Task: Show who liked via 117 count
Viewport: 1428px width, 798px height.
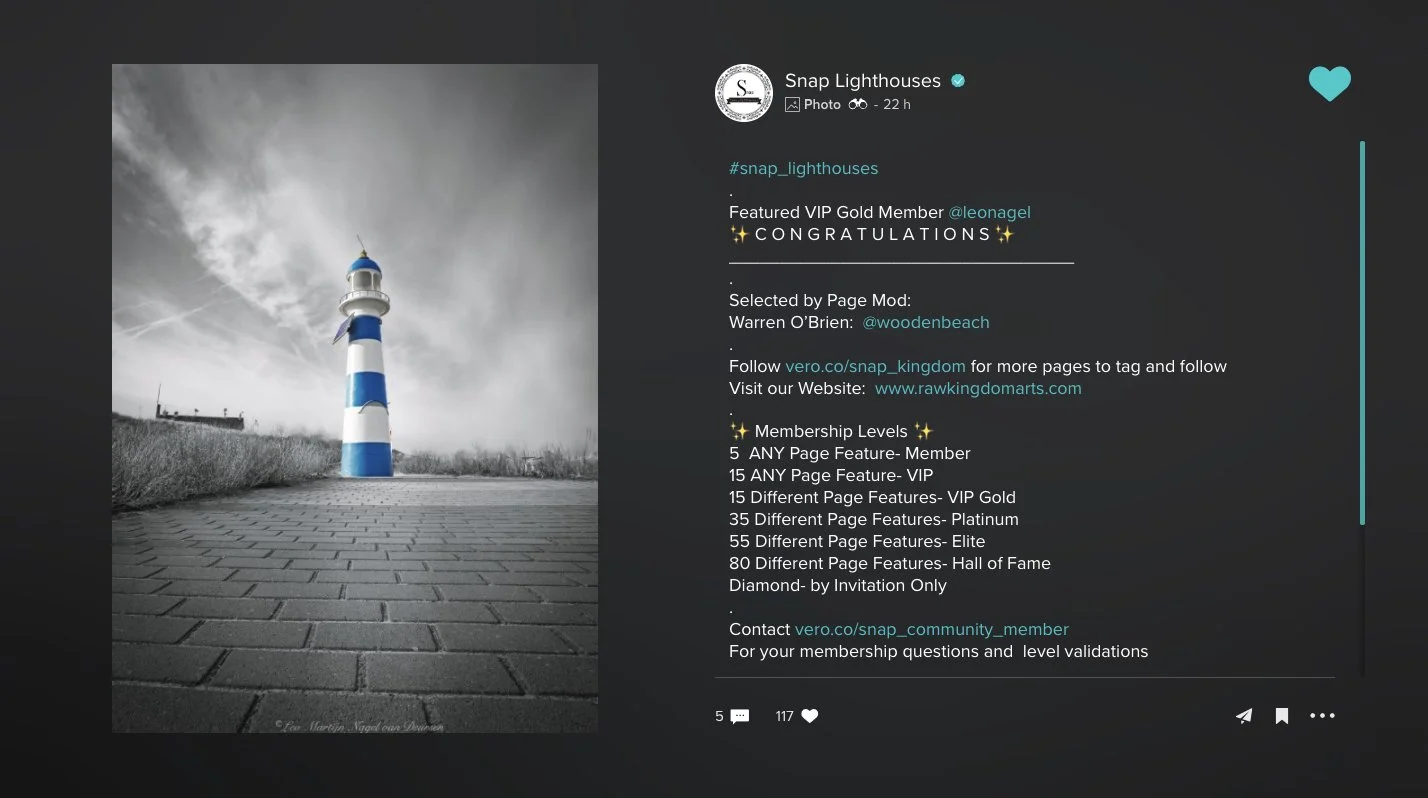Action: click(x=784, y=716)
